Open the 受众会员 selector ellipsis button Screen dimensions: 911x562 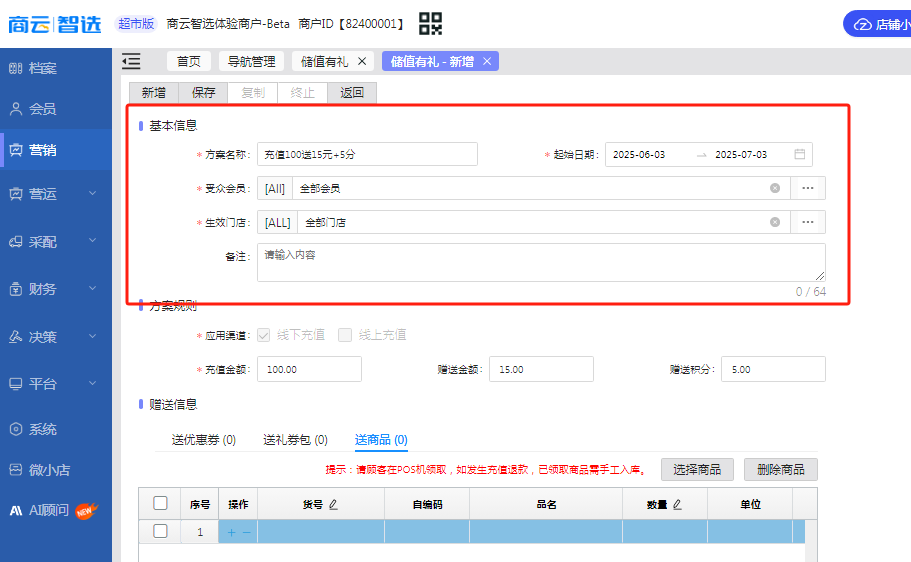click(x=808, y=188)
